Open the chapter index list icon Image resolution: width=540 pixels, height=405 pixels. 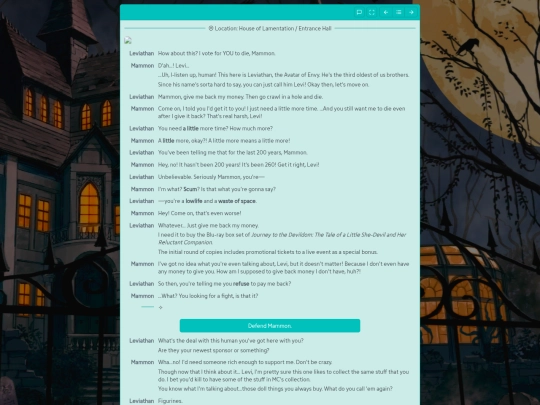coord(398,12)
